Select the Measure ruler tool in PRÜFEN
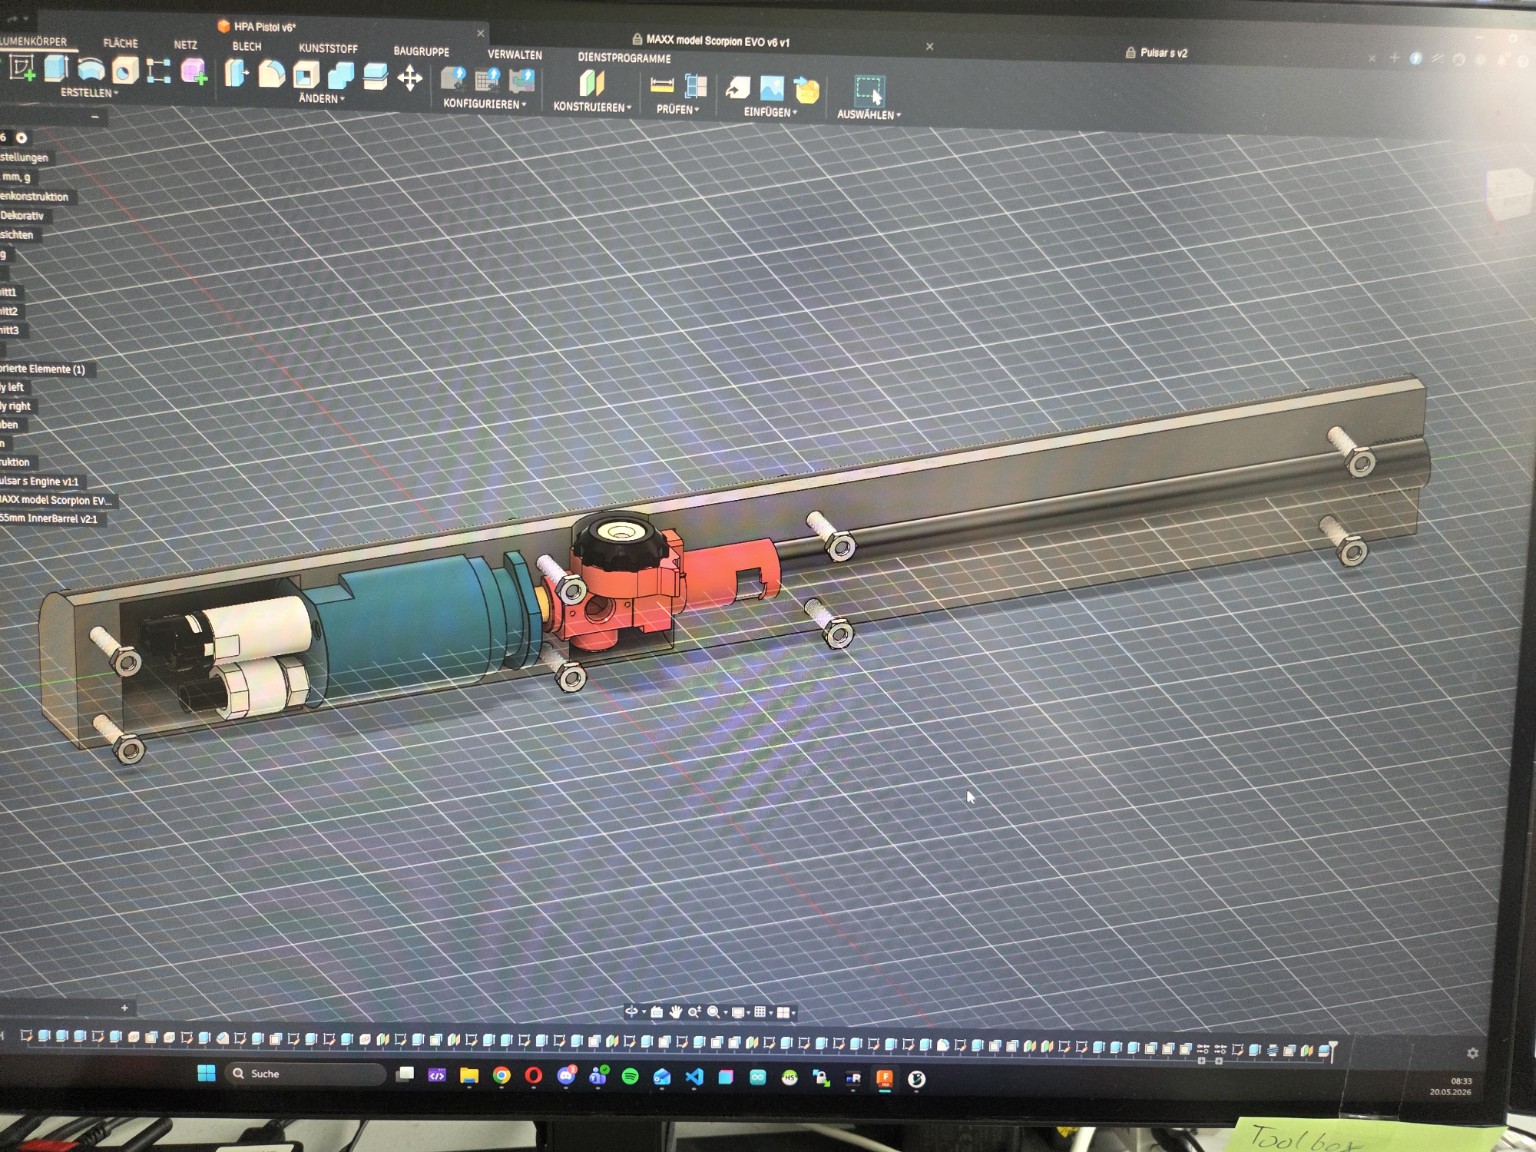Viewport: 1536px width, 1152px height. pyautogui.click(x=662, y=85)
